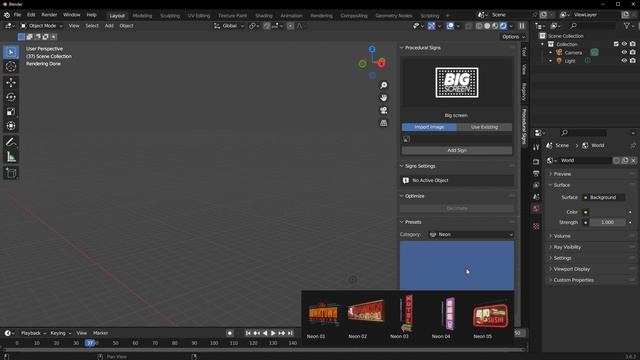Open the viewport Add menu
The width and height of the screenshot is (640, 360).
point(109,26)
